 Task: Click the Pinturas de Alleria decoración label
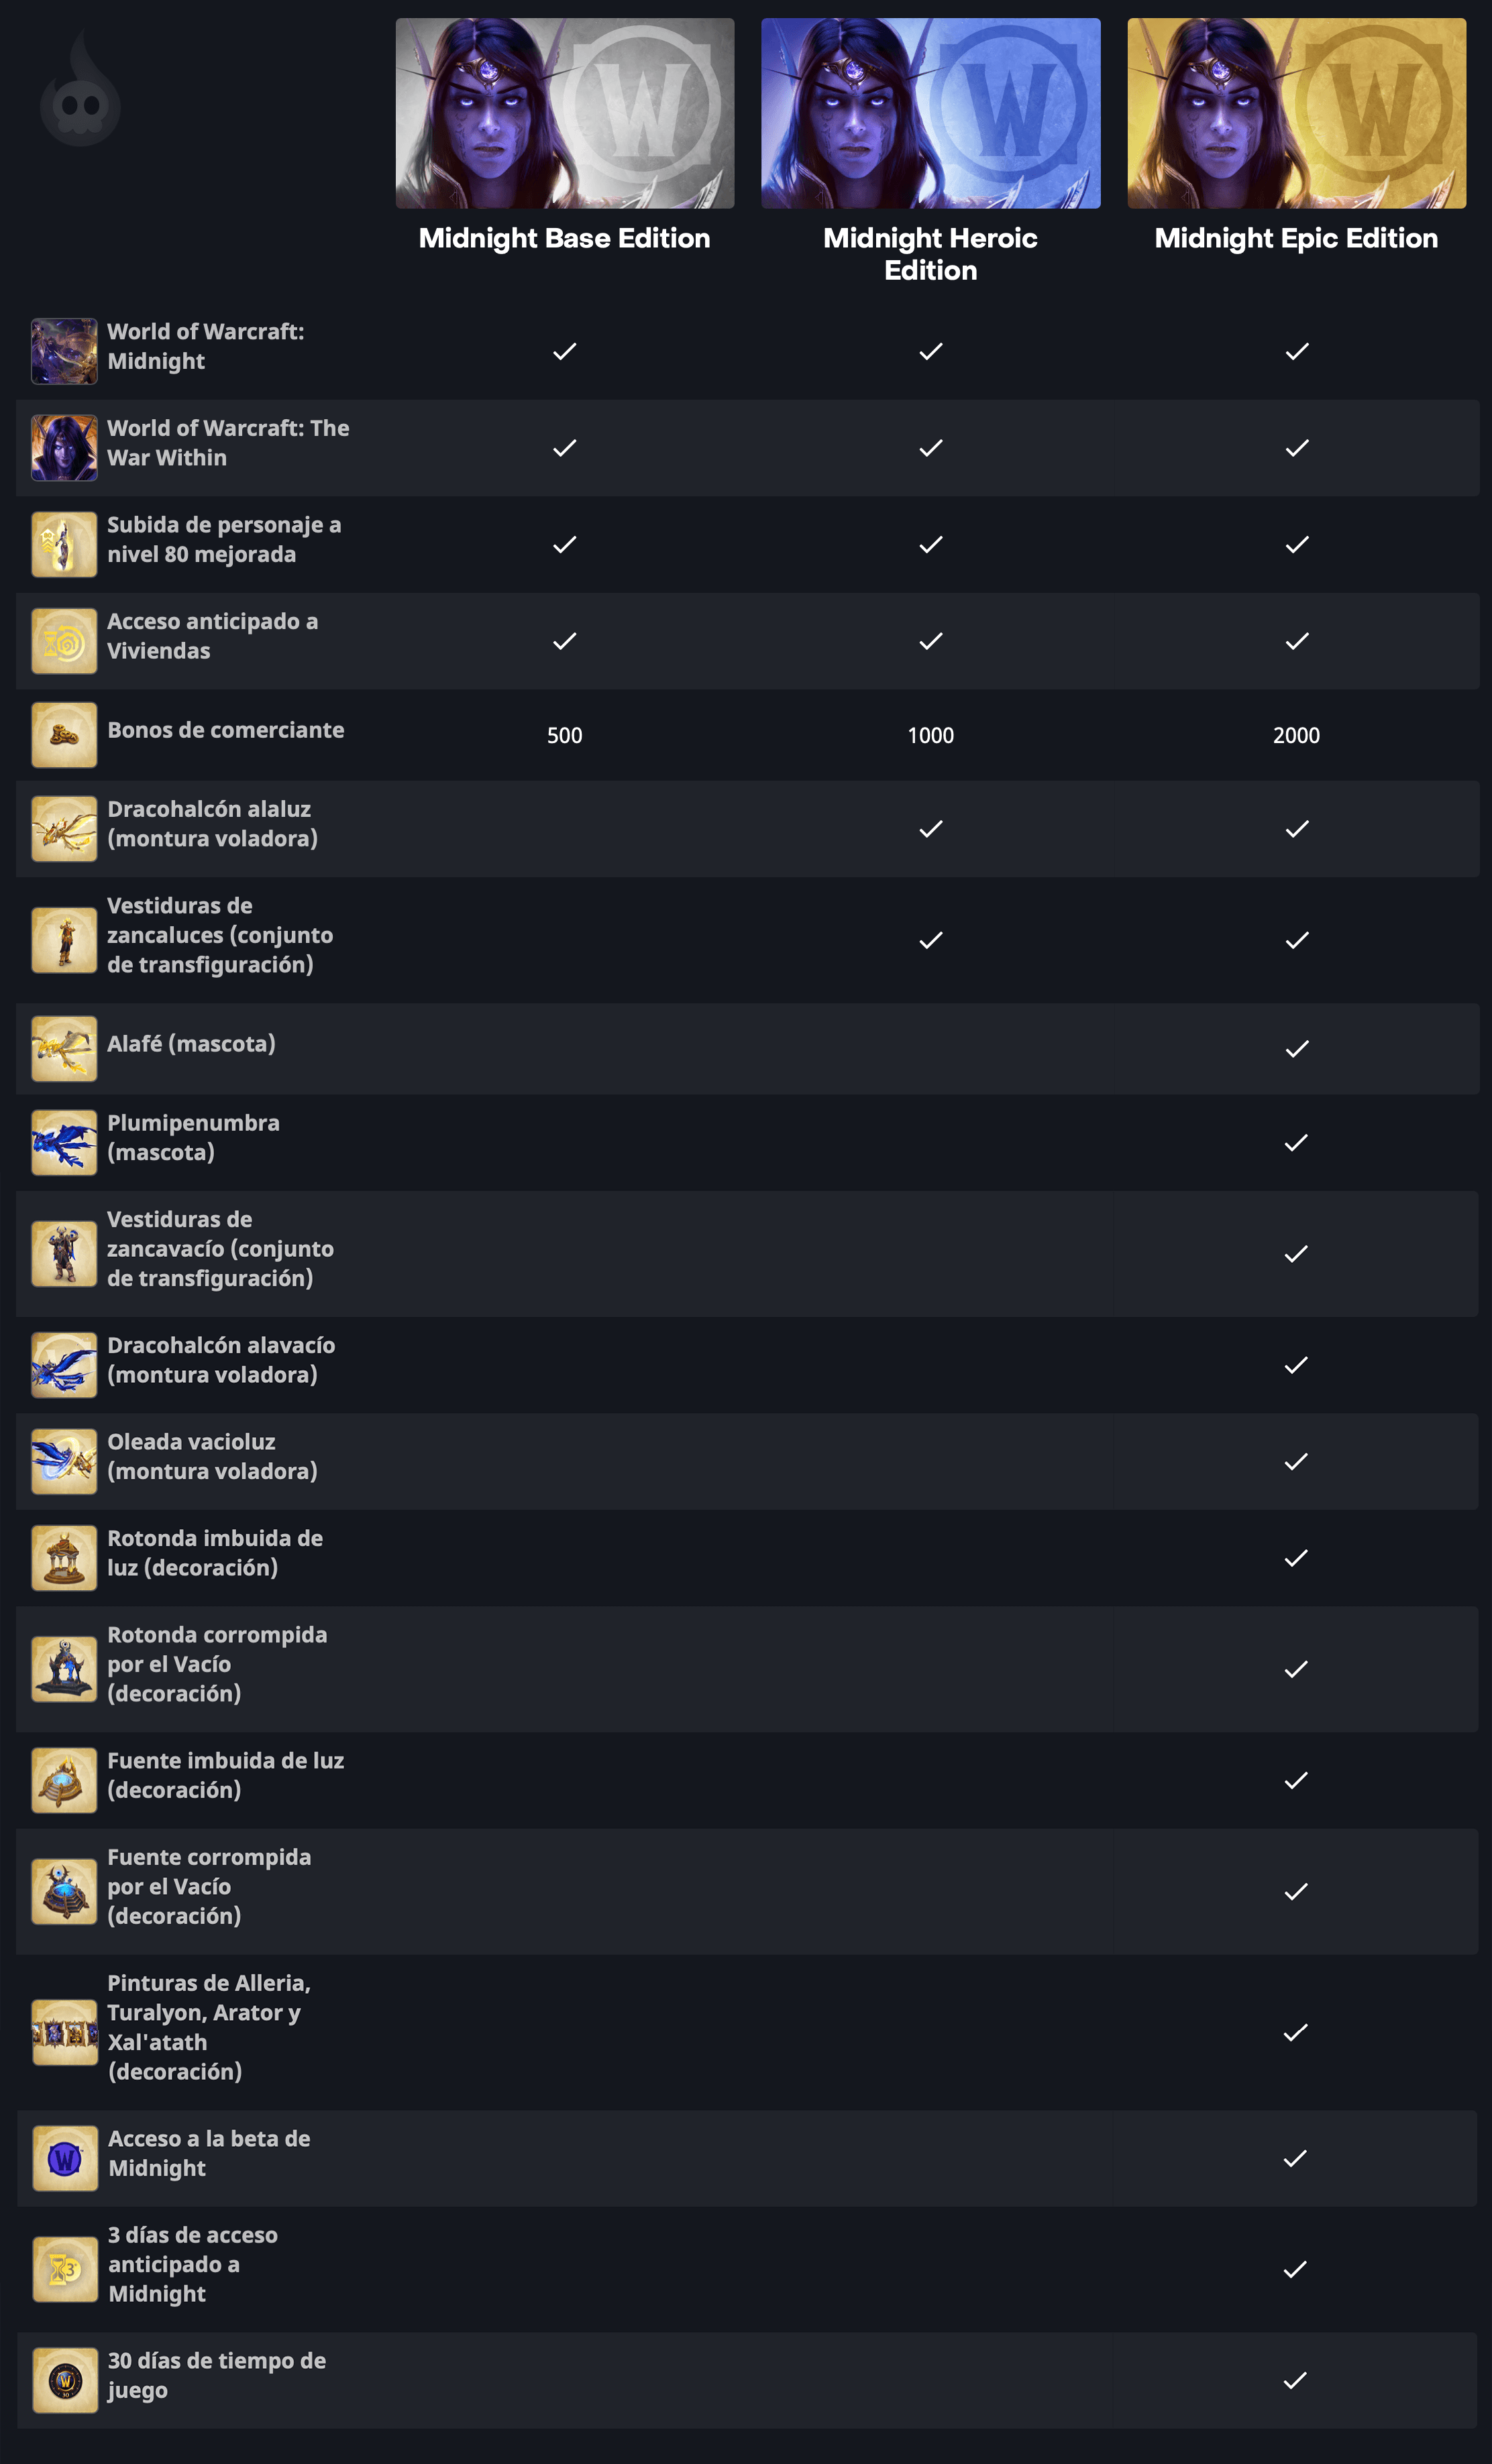(209, 2026)
